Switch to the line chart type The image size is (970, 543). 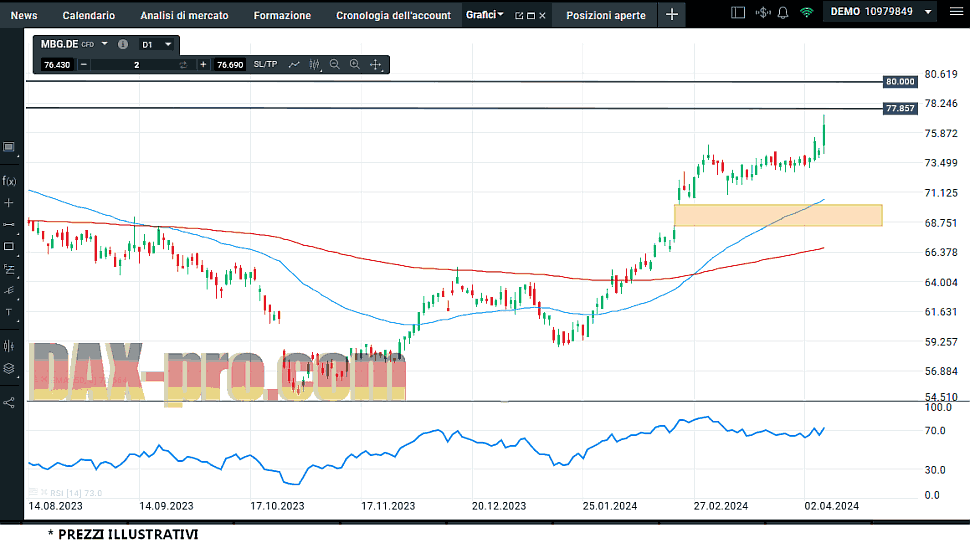[294, 64]
